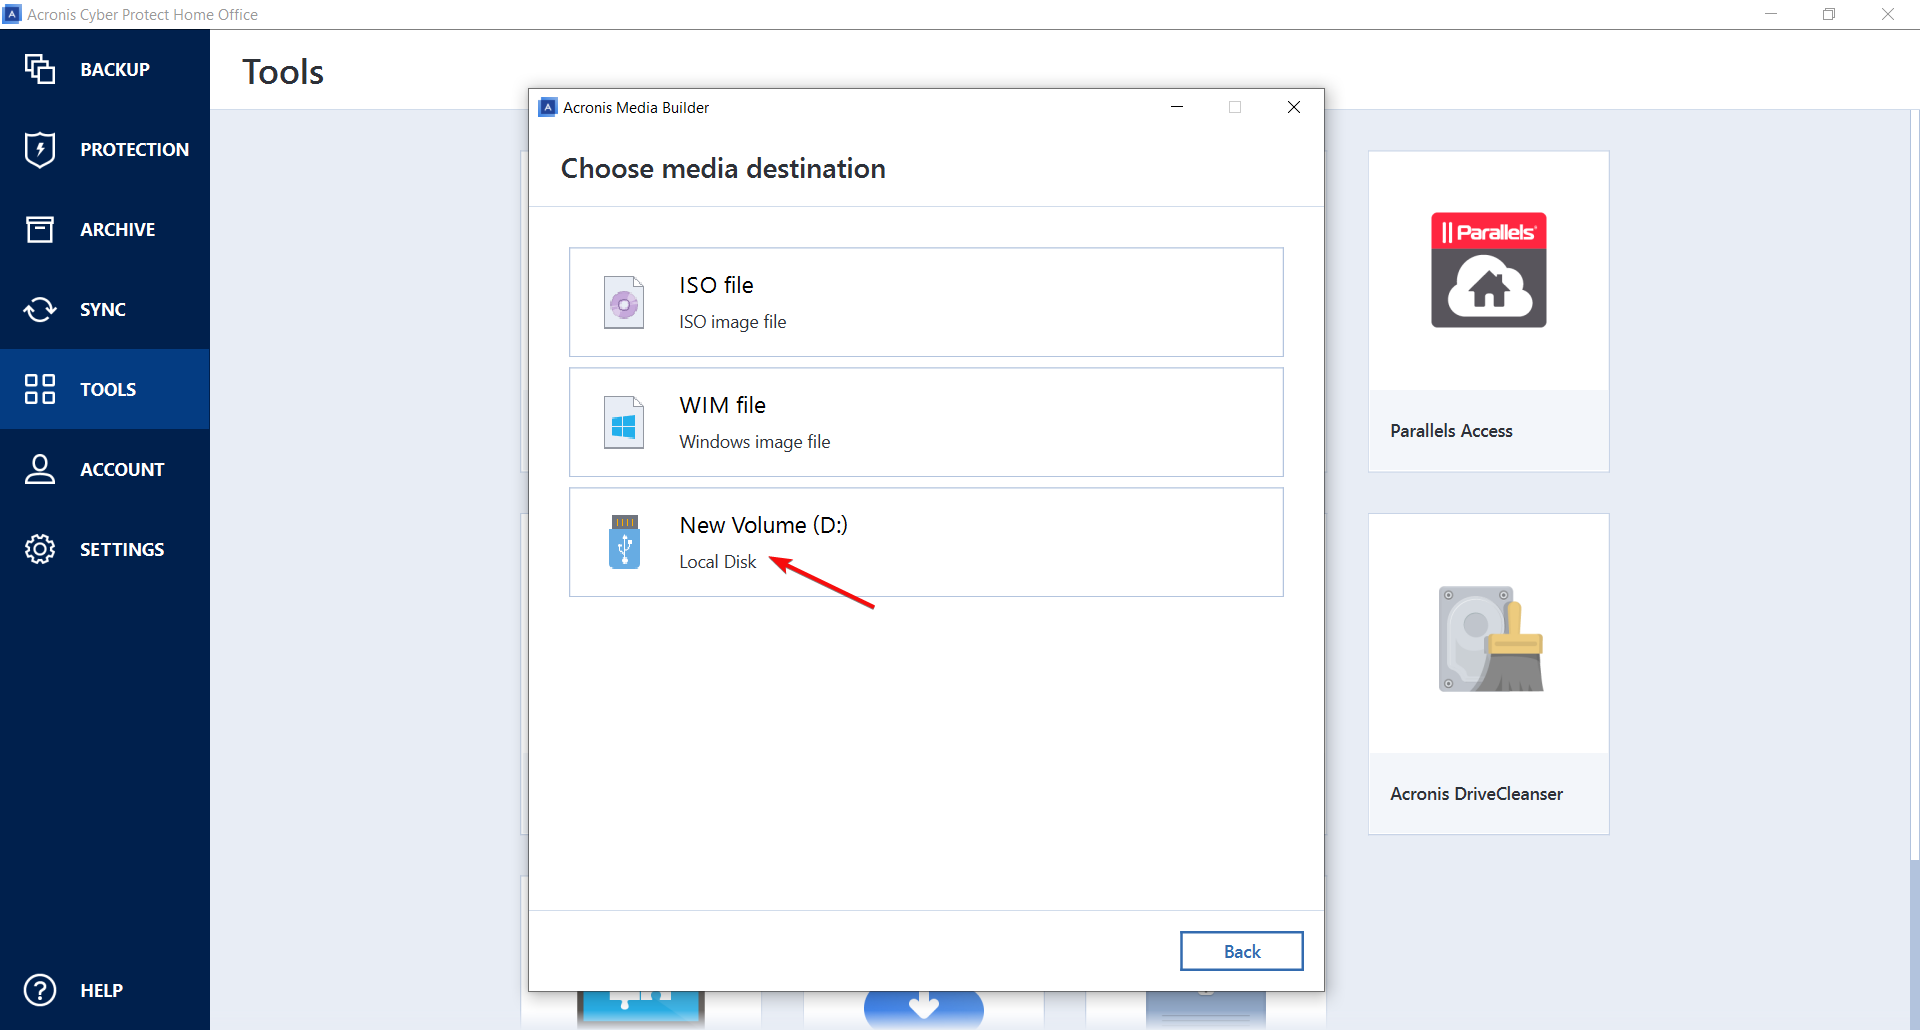This screenshot has width=1920, height=1030.
Task: Open HELP at sidebar bottom
Action: click(105, 990)
